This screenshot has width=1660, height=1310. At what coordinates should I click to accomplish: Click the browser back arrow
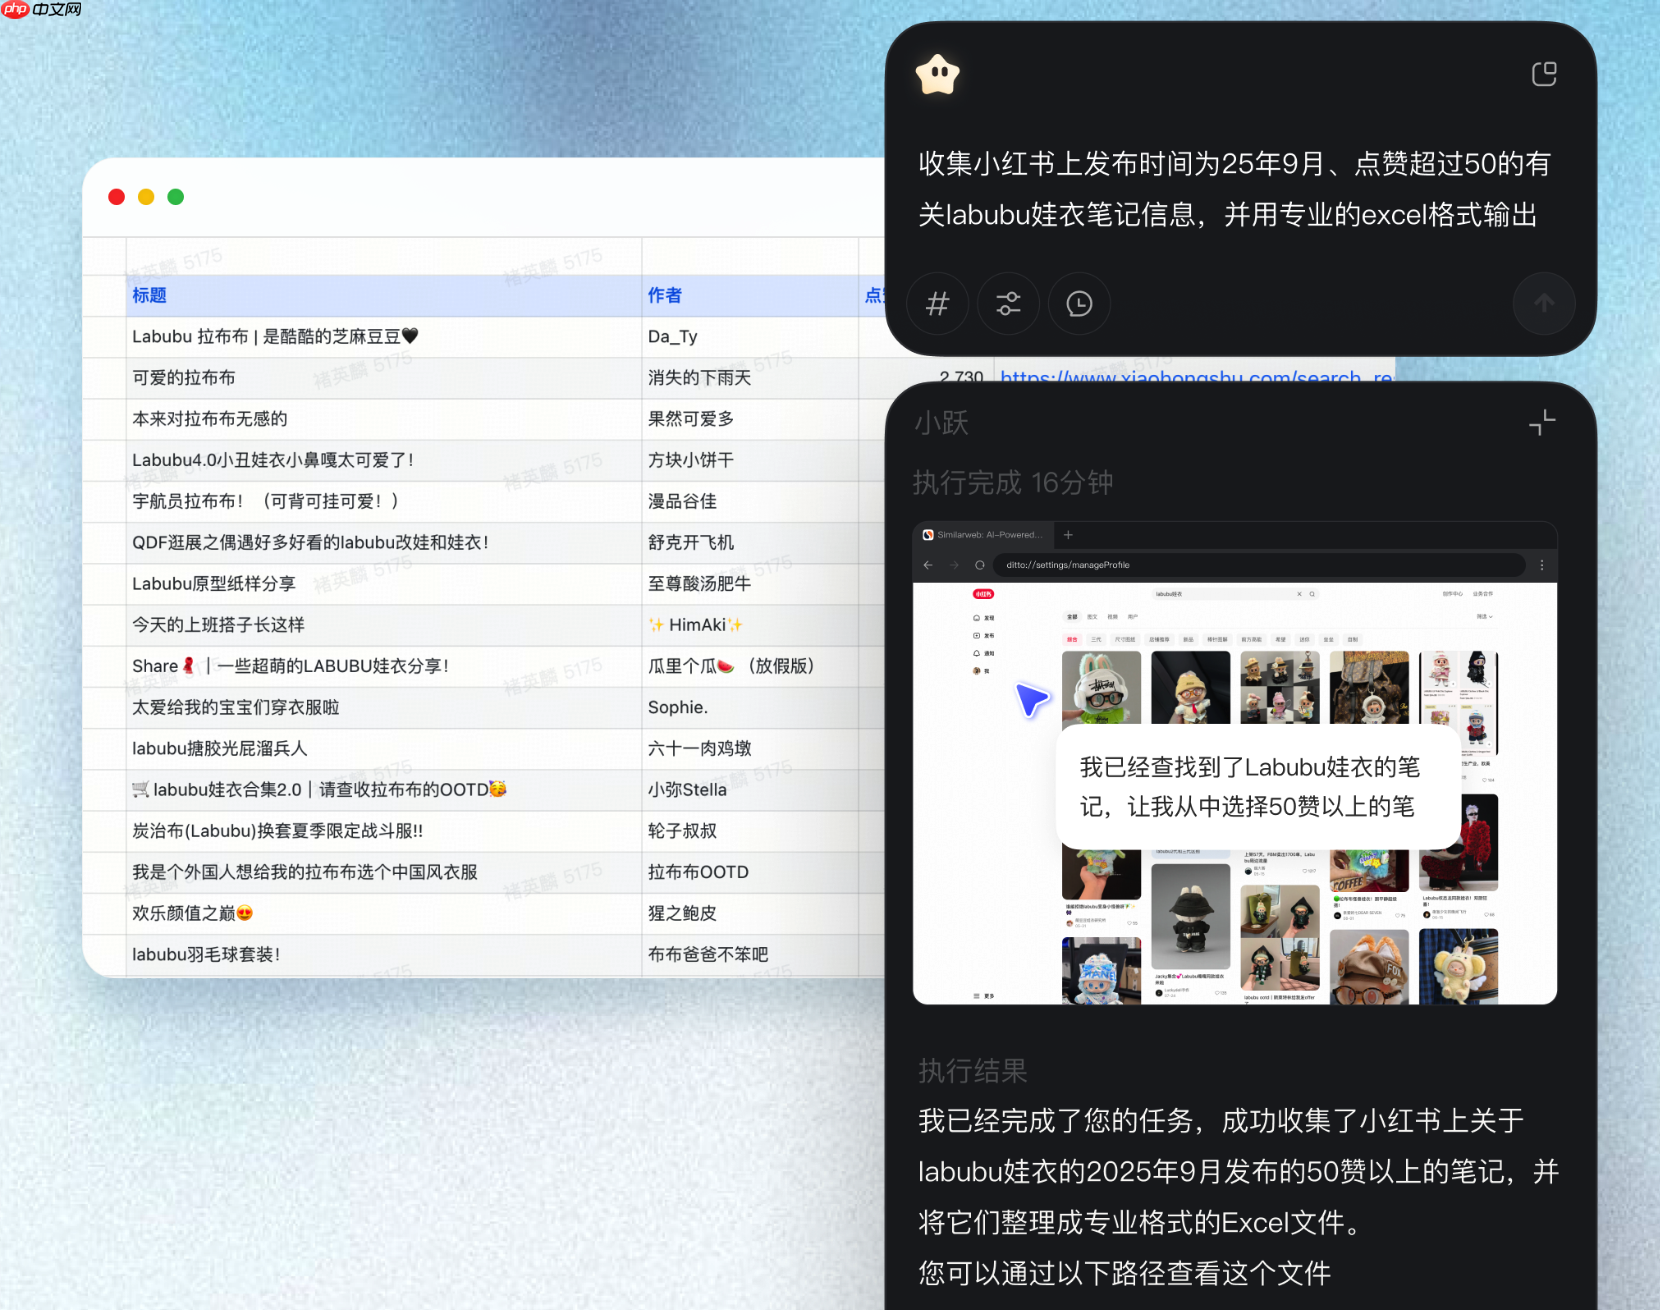point(929,565)
